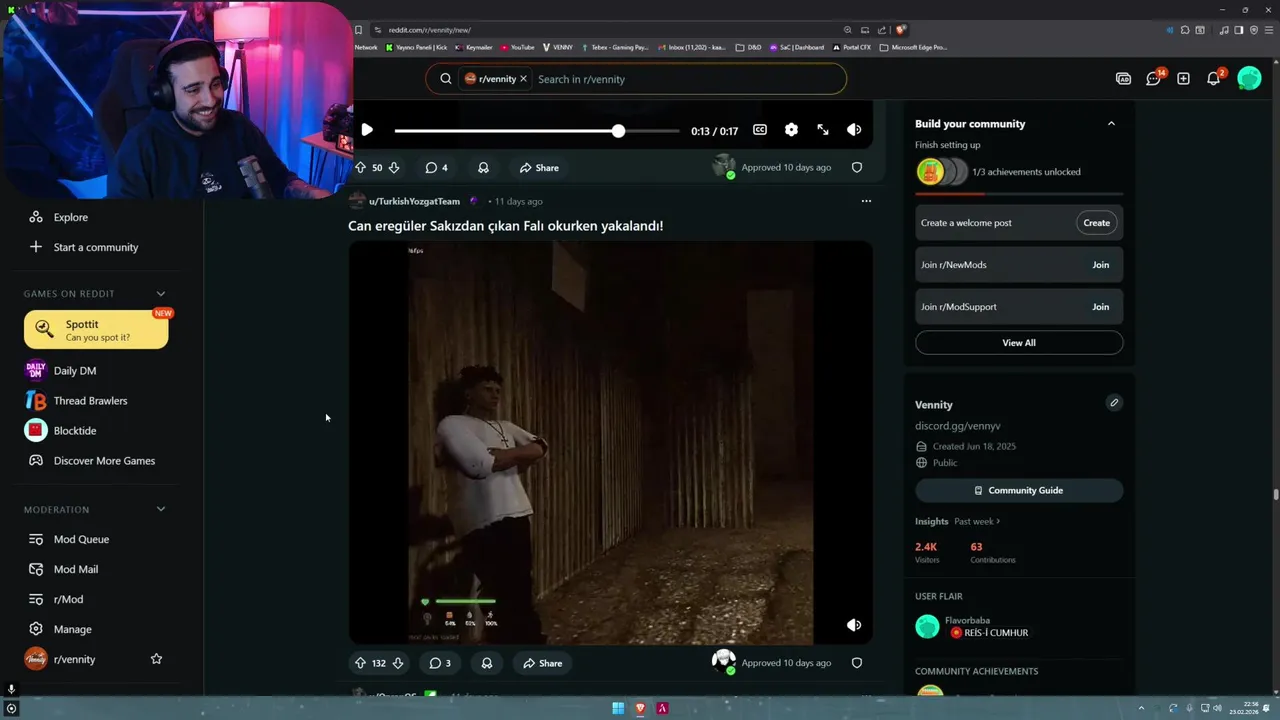Launch the Spottit game
Viewport: 1280px width, 720px height.
tap(96, 330)
